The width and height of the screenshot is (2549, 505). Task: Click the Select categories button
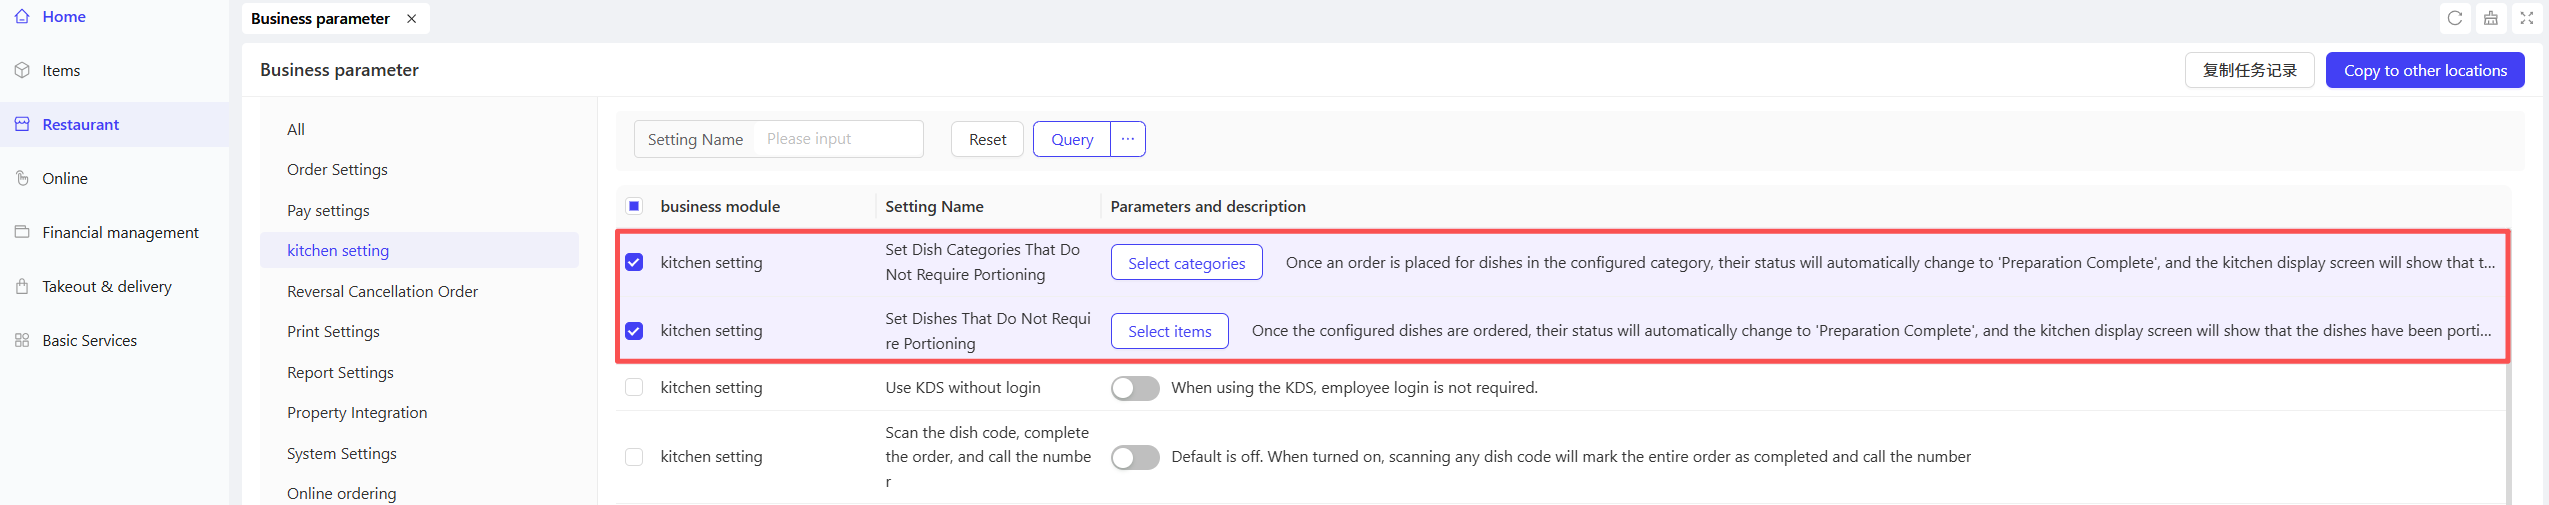pyautogui.click(x=1186, y=263)
